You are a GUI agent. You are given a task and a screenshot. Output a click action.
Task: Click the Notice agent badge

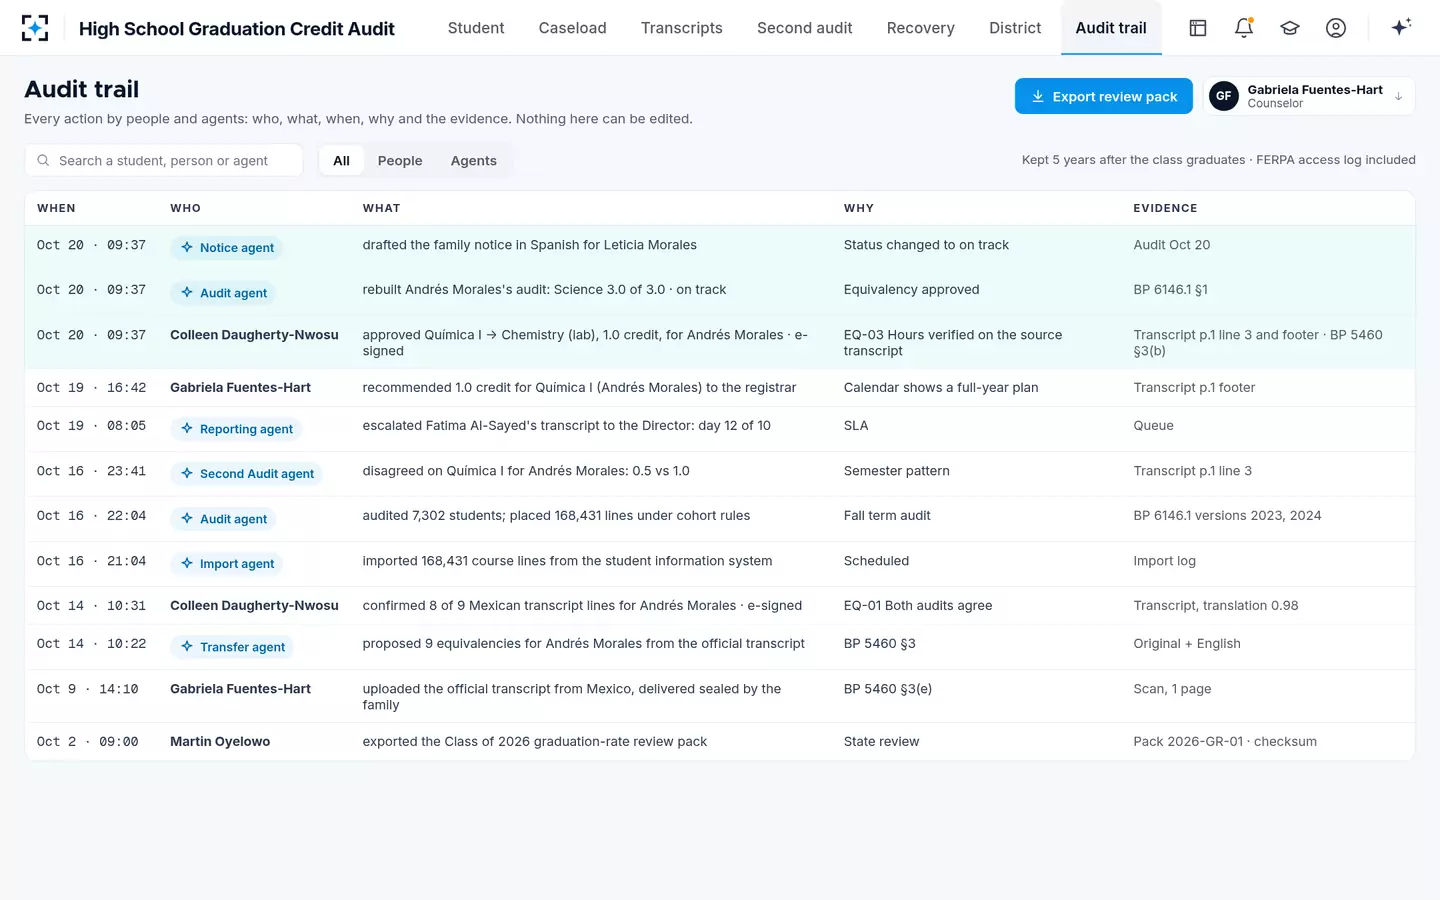tap(226, 248)
